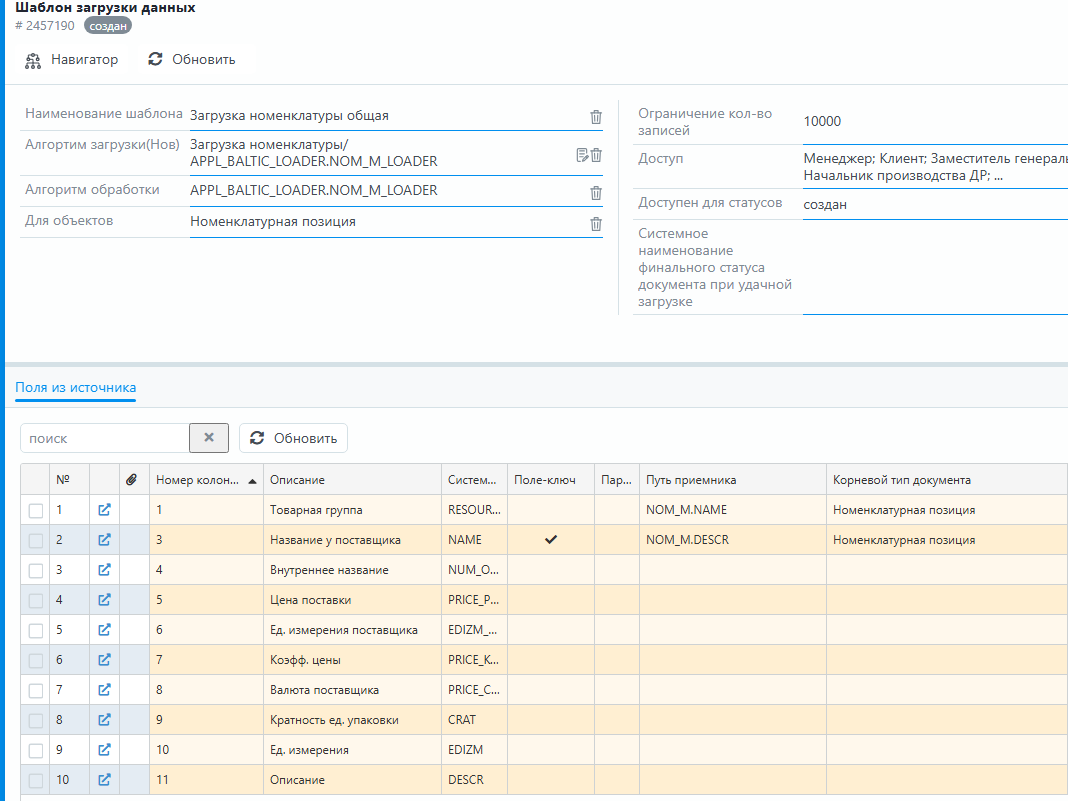This screenshot has width=1068, height=801.
Task: Delete the template name field value
Action: pyautogui.click(x=596, y=117)
